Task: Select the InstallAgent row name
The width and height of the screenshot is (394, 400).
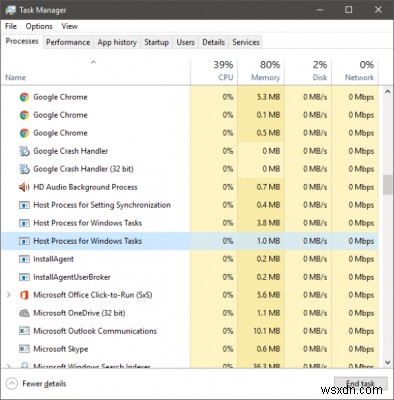Action: coord(53,259)
